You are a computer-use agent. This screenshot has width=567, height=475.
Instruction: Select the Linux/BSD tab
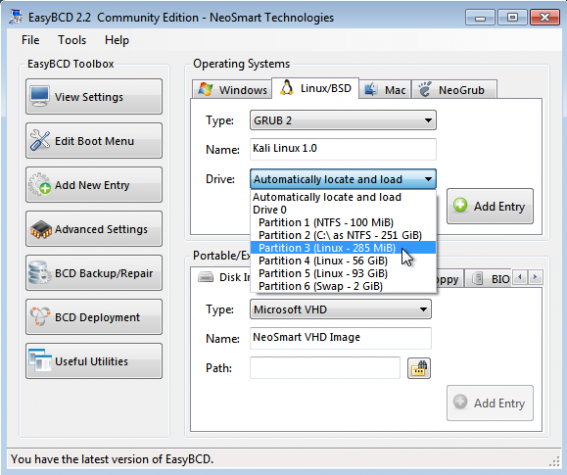[x=315, y=88]
